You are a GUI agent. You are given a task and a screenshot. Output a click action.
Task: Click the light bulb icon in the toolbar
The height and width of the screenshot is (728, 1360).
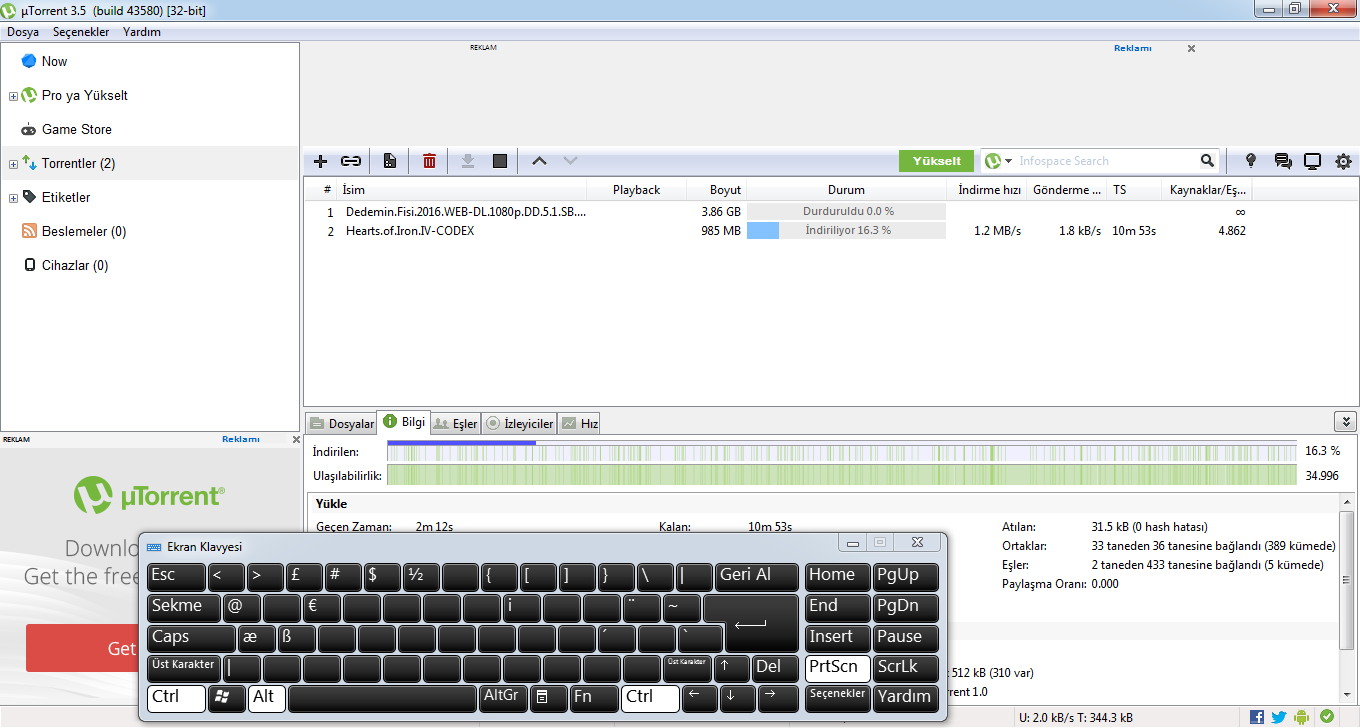pos(1250,161)
